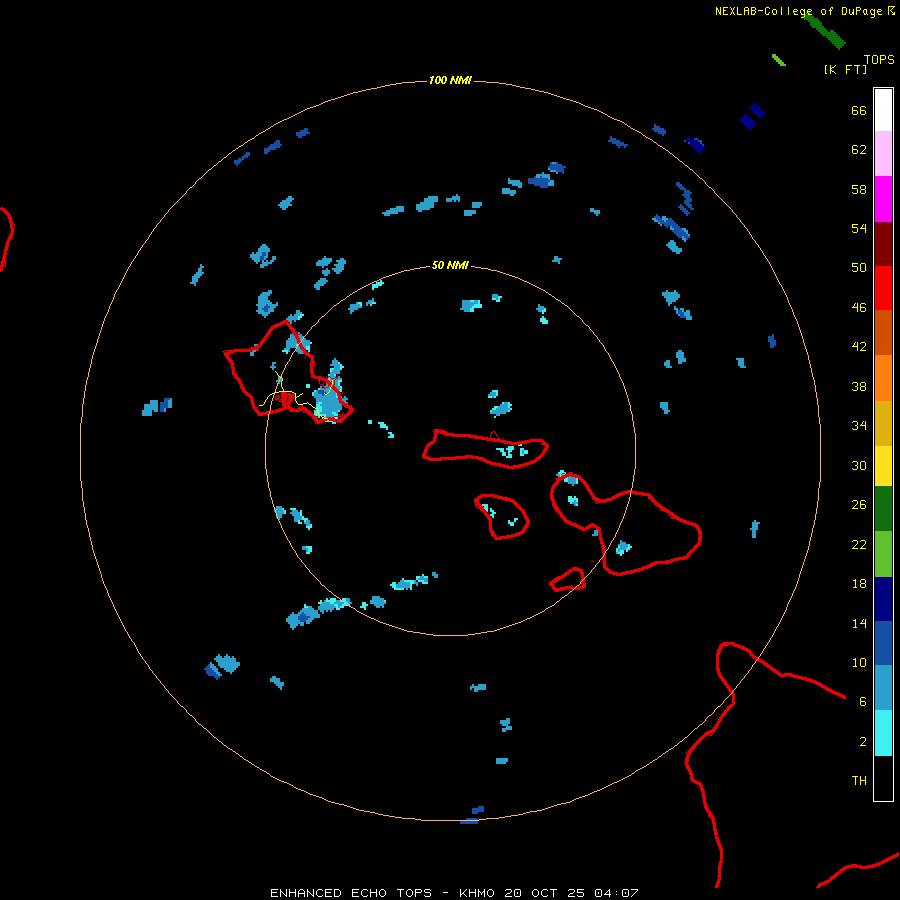The height and width of the screenshot is (900, 900).
Task: Click the 100 NMI range ring label
Action: tap(451, 80)
